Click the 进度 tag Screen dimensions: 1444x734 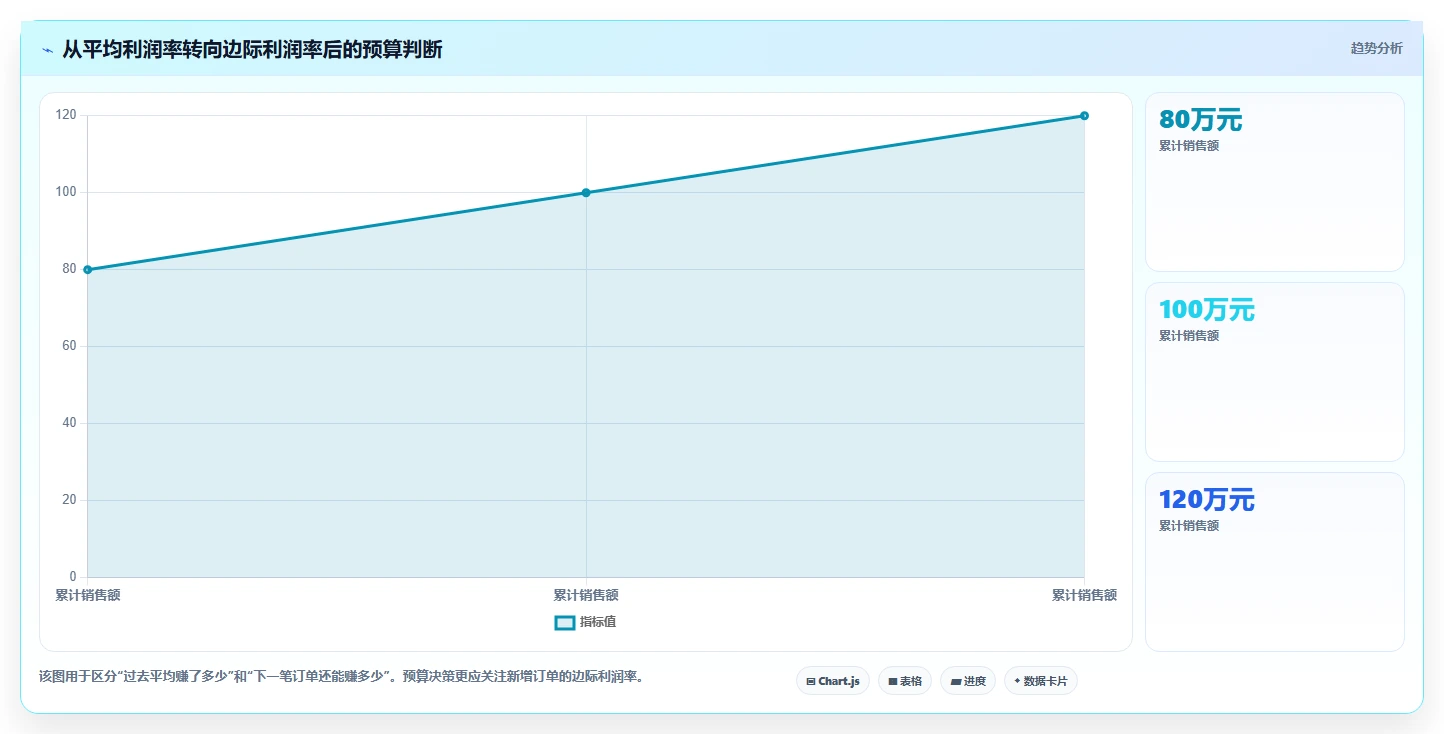point(968,681)
